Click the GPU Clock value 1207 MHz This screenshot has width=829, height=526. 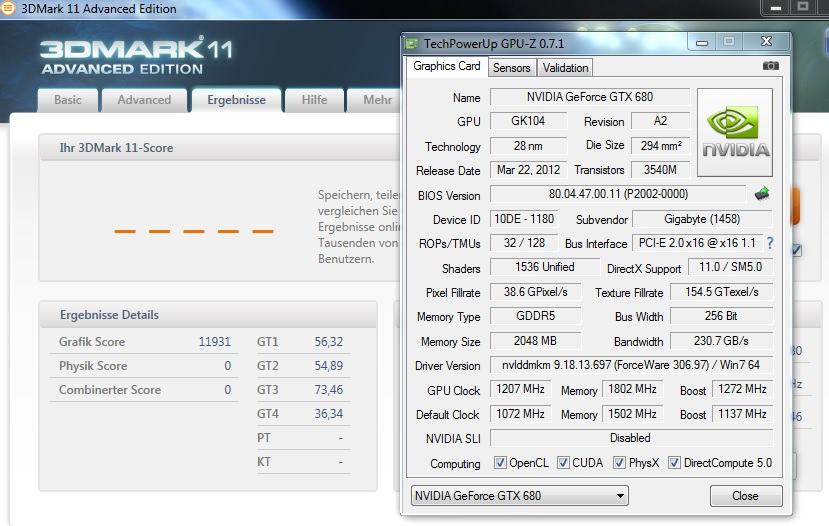pyautogui.click(x=520, y=389)
